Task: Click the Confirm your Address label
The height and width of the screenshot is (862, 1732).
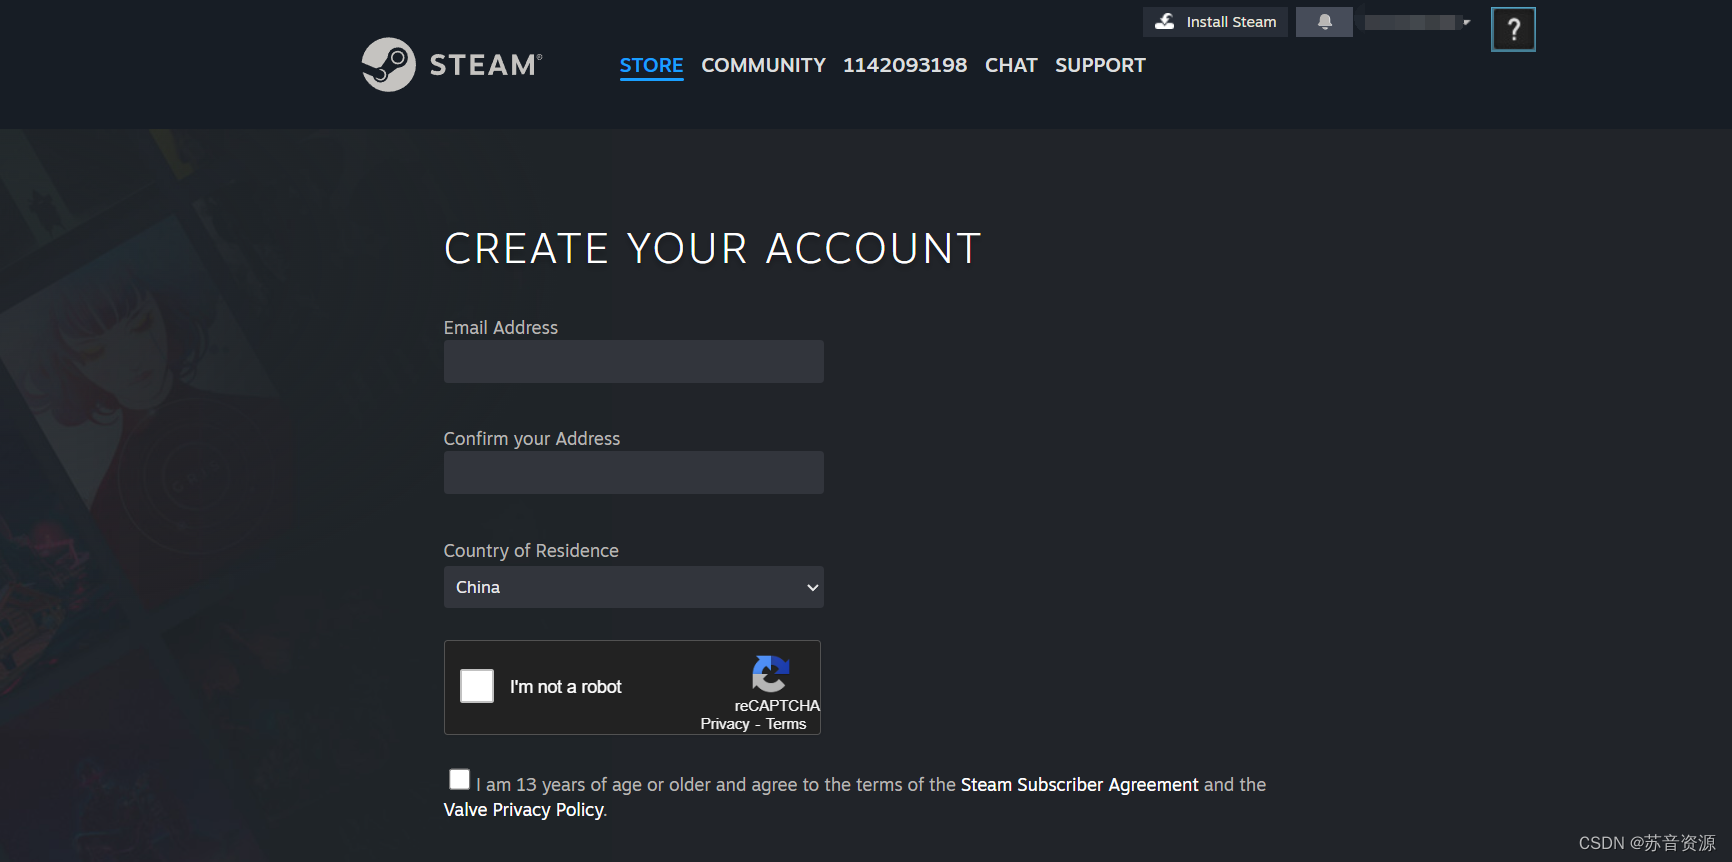Action: pos(532,439)
